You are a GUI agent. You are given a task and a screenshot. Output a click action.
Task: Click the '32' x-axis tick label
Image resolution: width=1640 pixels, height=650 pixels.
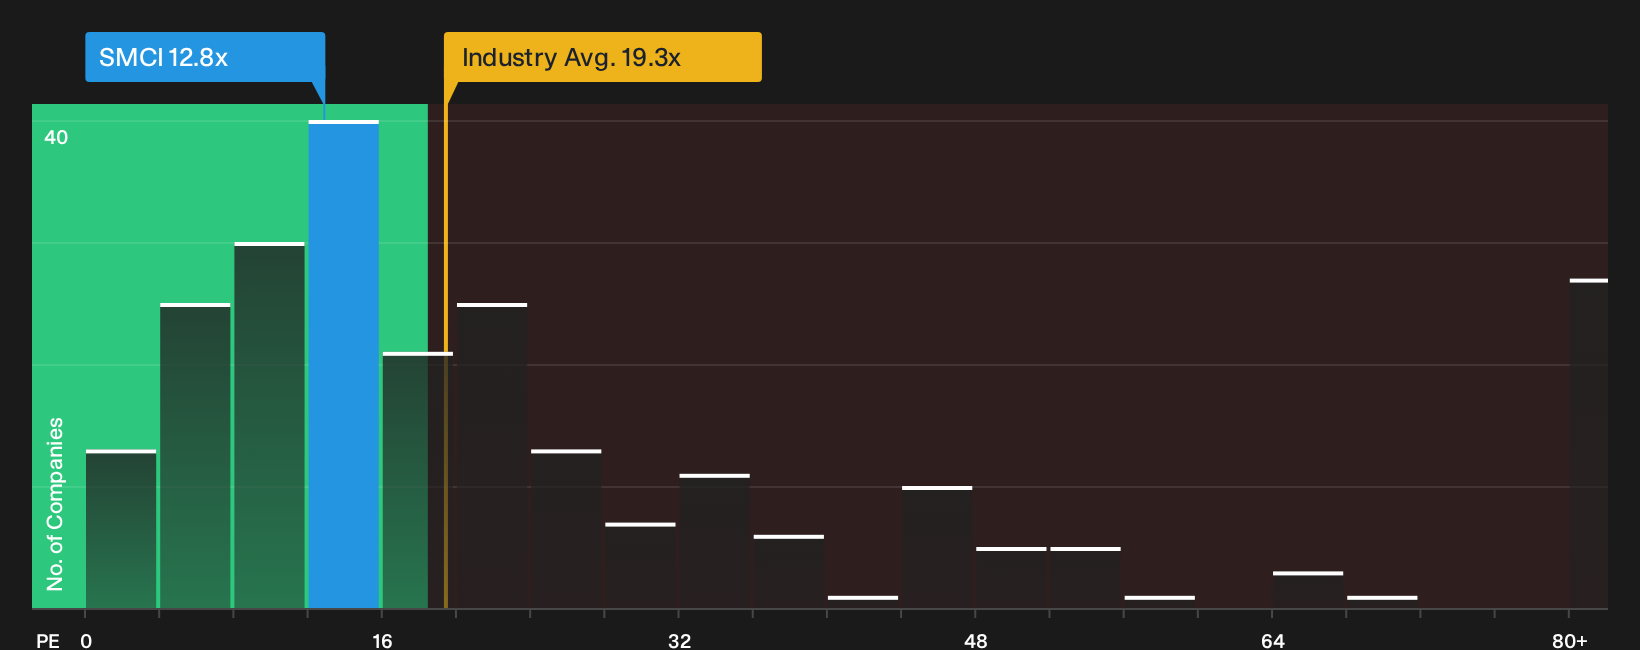point(679,640)
